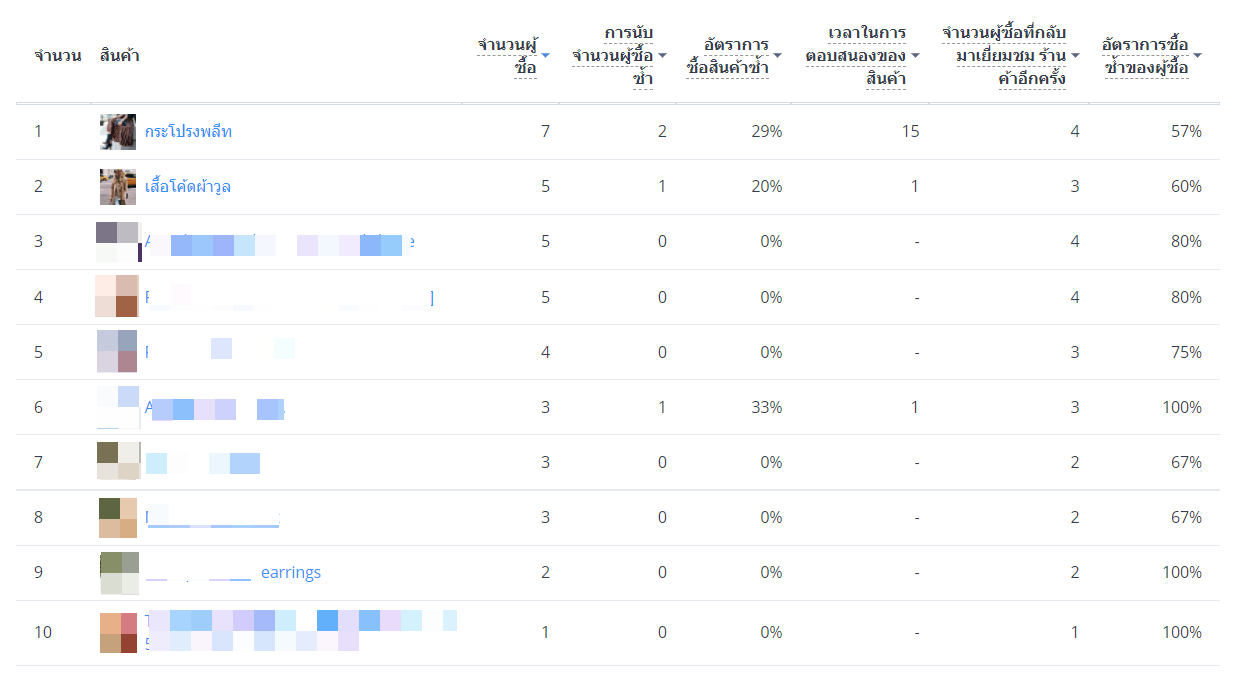Click the product thumbnail in row 7
Viewport: 1238px width, 683px height.
pos(118,462)
